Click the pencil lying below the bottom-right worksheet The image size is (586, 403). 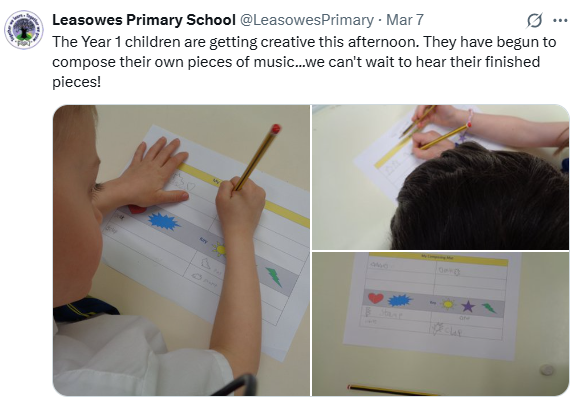[391, 390]
